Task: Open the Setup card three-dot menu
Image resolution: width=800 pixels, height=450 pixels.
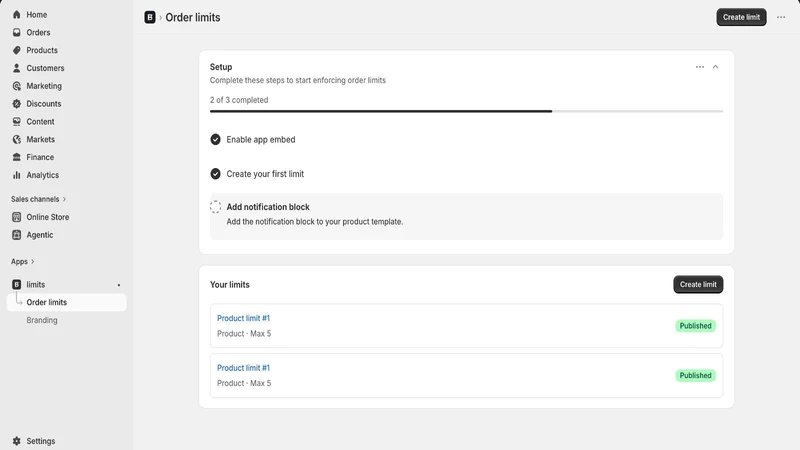Action: (699, 67)
